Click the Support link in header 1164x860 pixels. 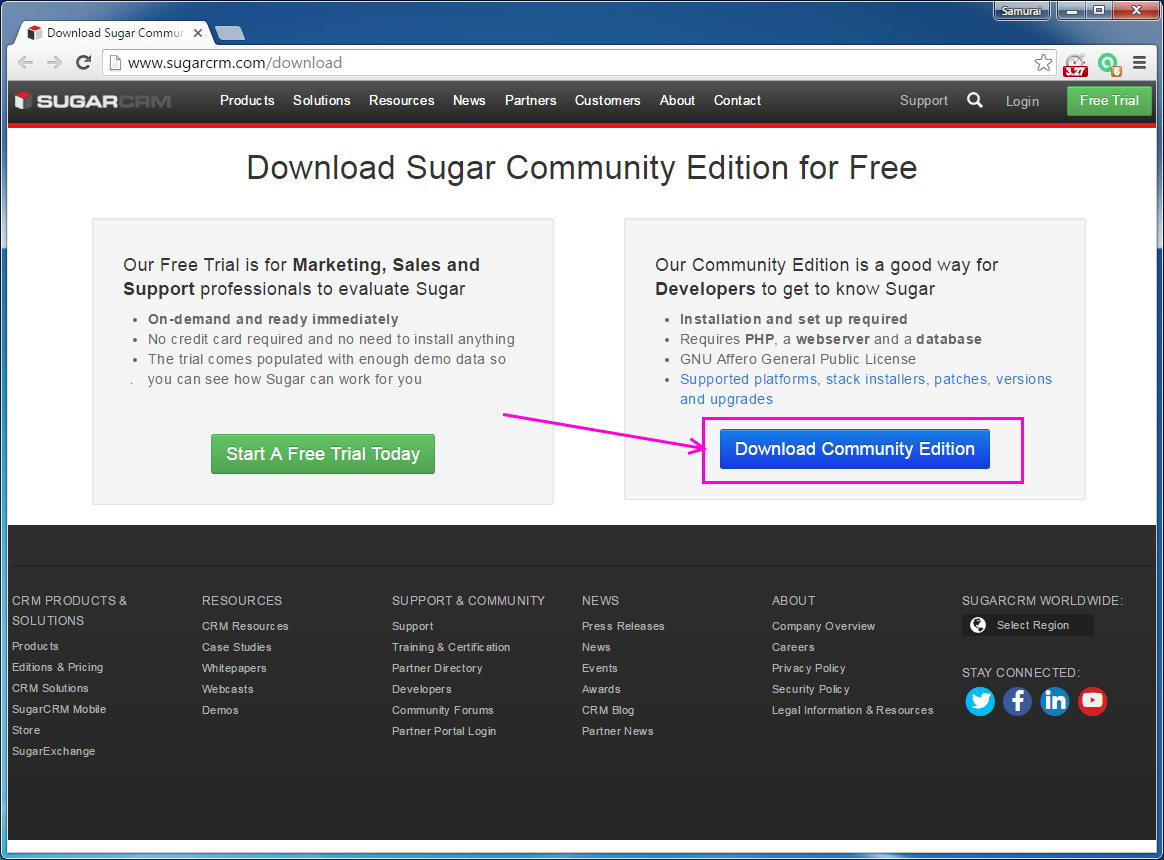tap(923, 100)
